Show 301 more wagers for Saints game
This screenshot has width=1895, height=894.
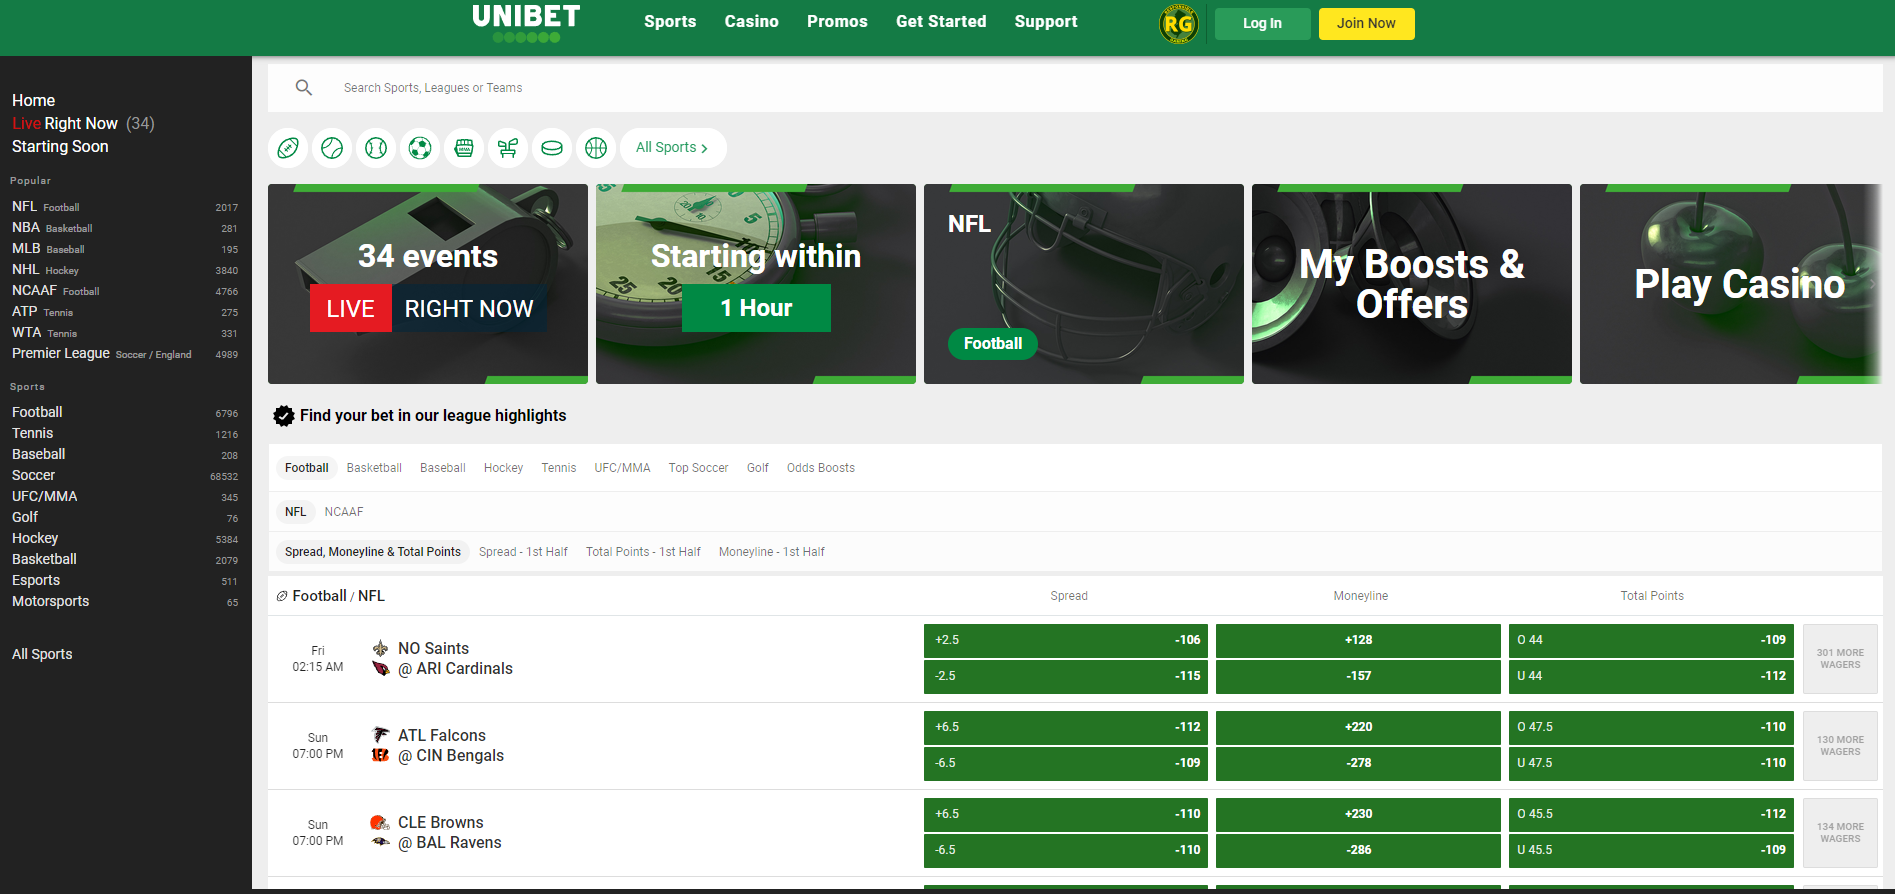1840,659
